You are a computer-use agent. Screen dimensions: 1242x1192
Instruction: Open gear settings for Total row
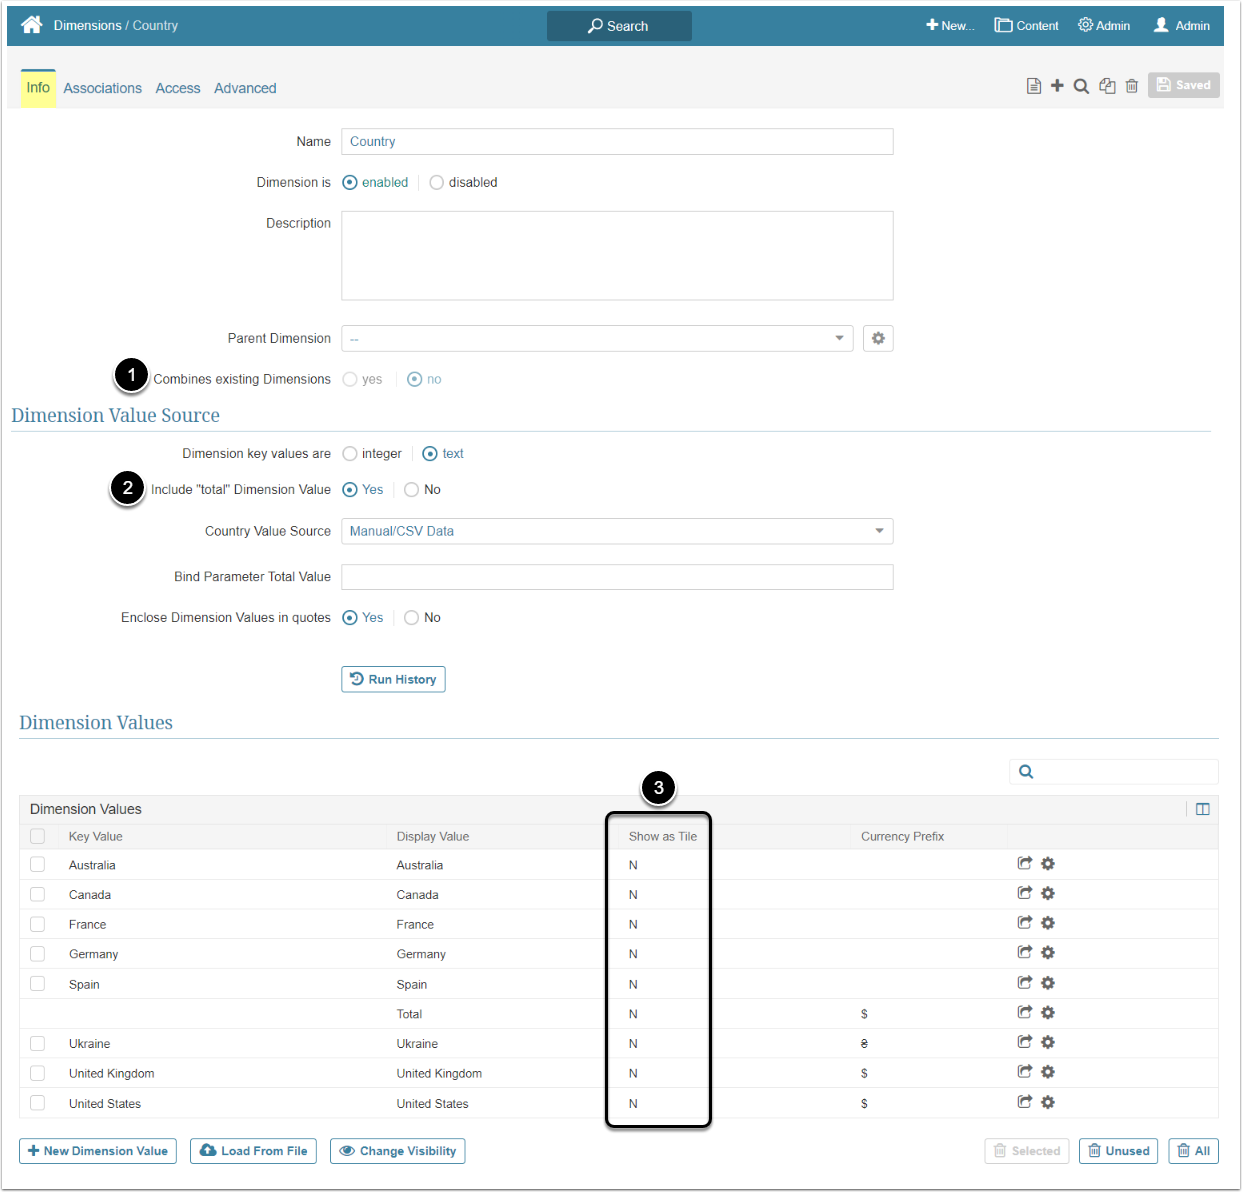pos(1048,1012)
